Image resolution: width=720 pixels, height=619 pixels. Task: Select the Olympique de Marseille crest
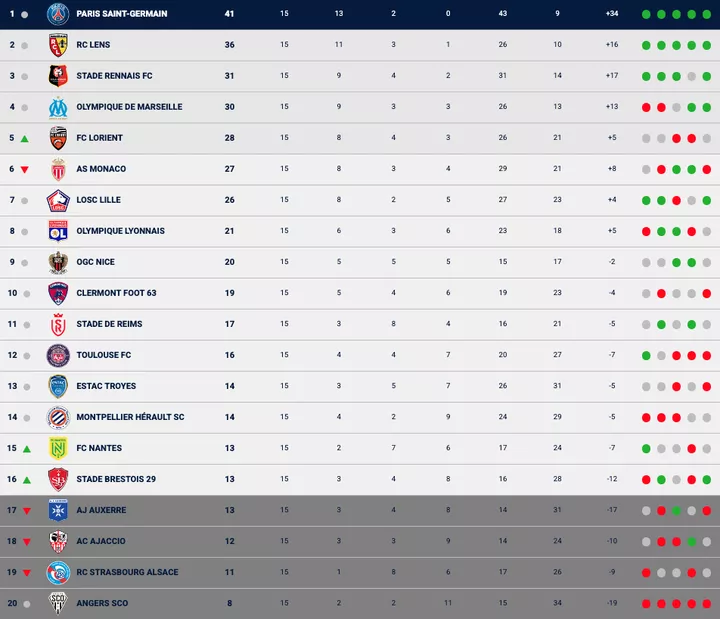pyautogui.click(x=57, y=107)
